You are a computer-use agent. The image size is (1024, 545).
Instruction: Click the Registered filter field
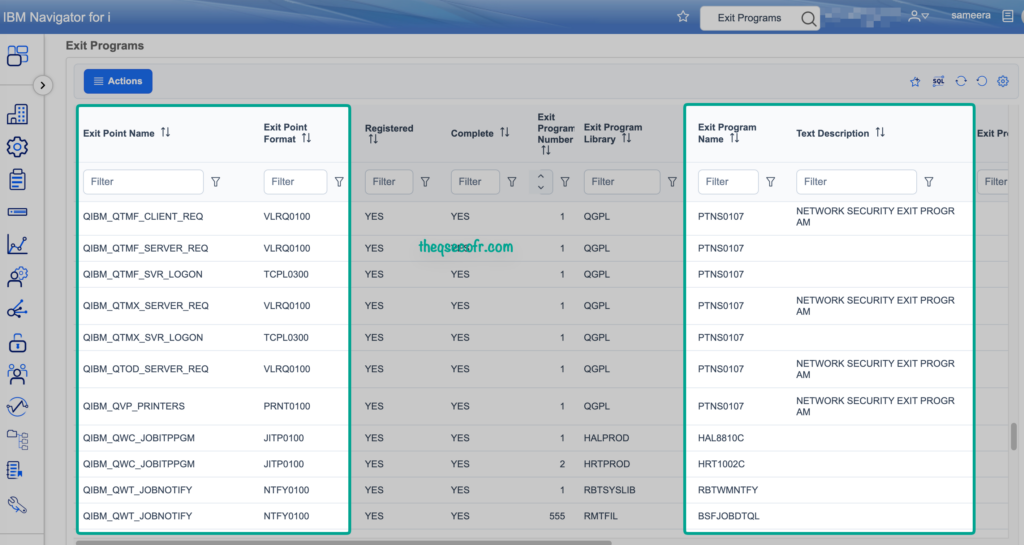click(389, 181)
